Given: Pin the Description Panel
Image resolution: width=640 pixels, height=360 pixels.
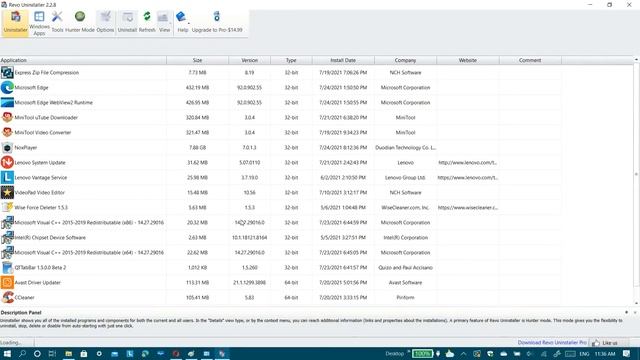Looking at the screenshot, I should tap(627, 312).
